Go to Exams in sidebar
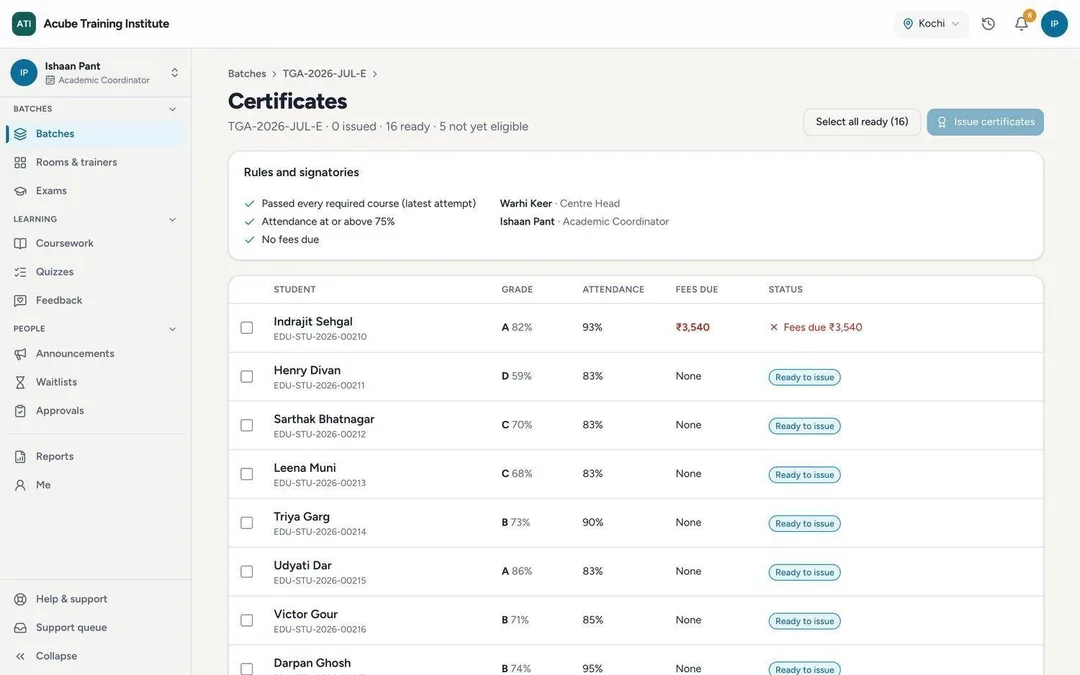The width and height of the screenshot is (1080, 675). pos(95,191)
